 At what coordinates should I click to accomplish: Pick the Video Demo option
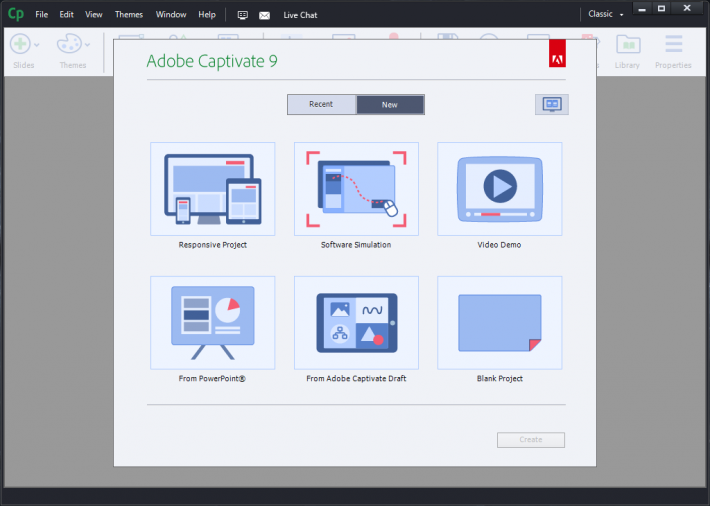[x=499, y=189]
